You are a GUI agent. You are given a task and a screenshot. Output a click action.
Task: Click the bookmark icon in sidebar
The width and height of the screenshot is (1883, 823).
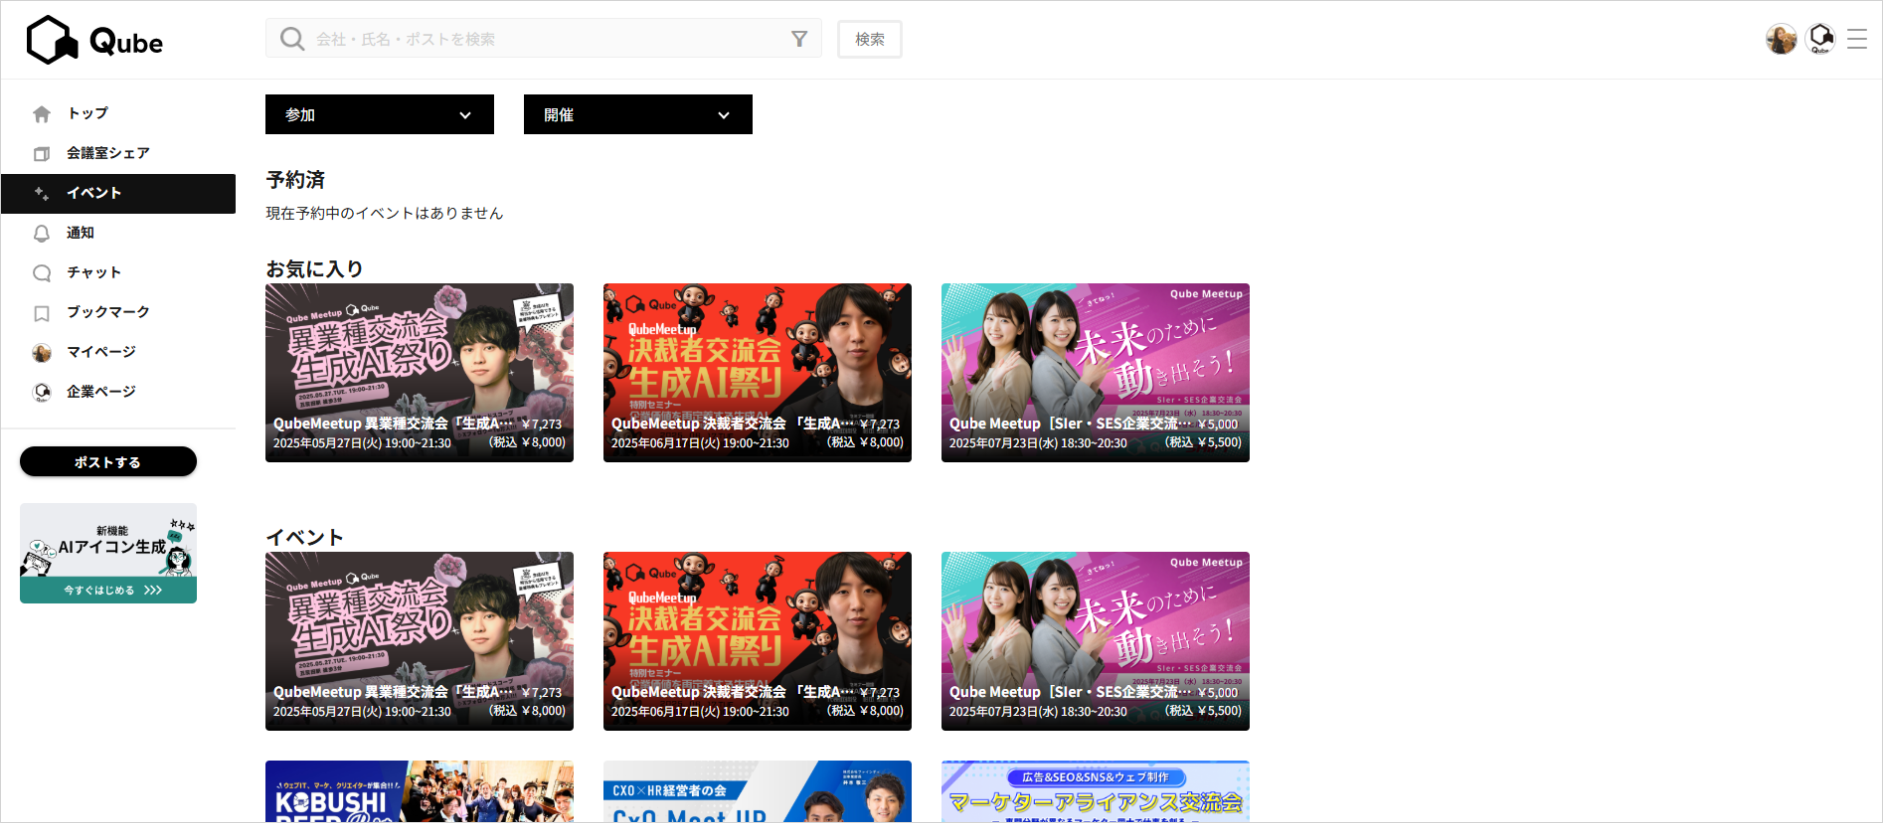point(42,313)
